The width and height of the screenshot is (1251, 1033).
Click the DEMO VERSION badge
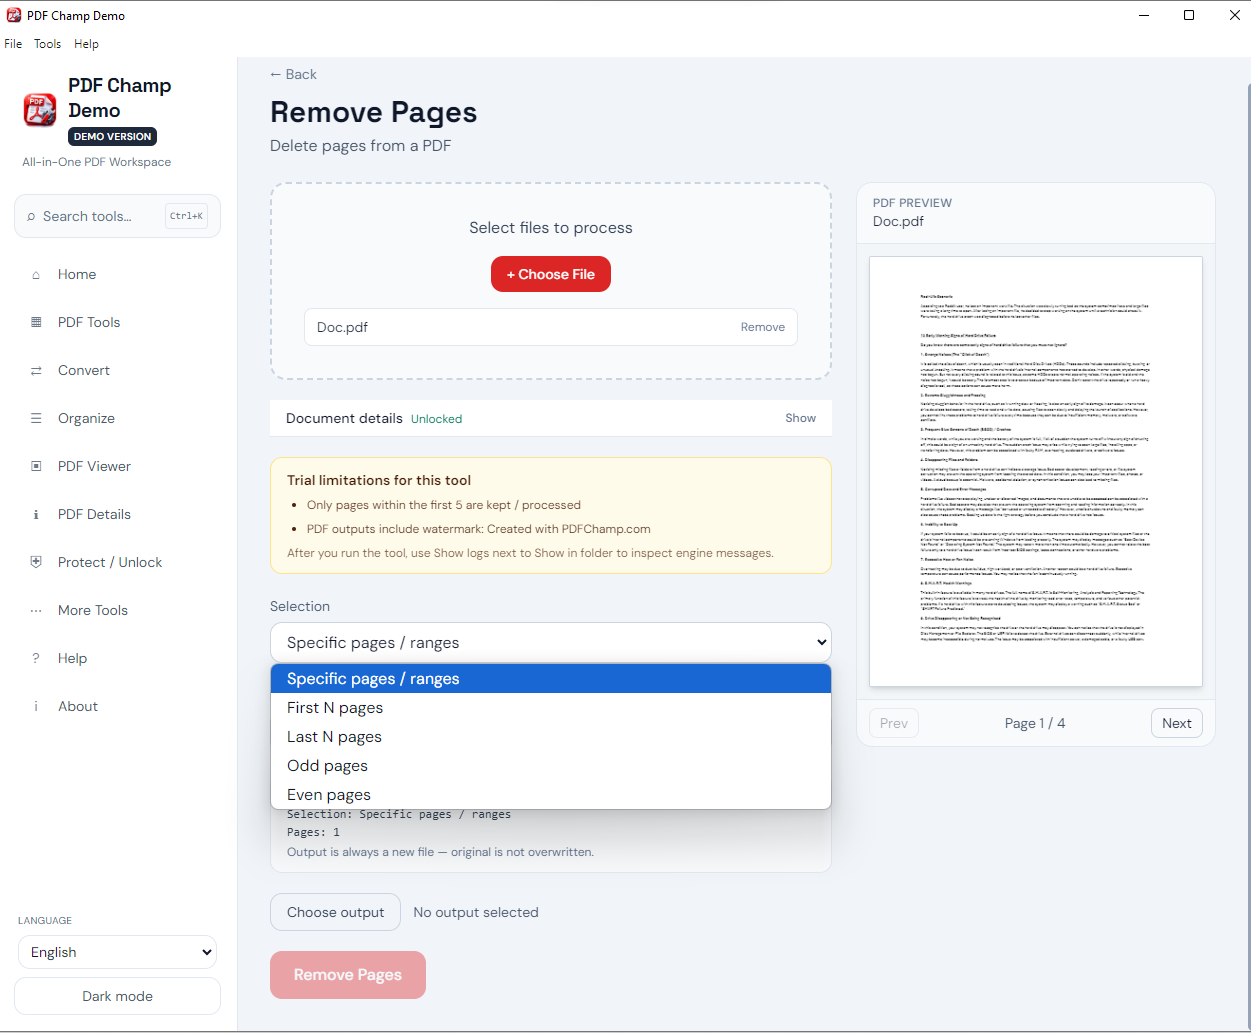pos(113,137)
